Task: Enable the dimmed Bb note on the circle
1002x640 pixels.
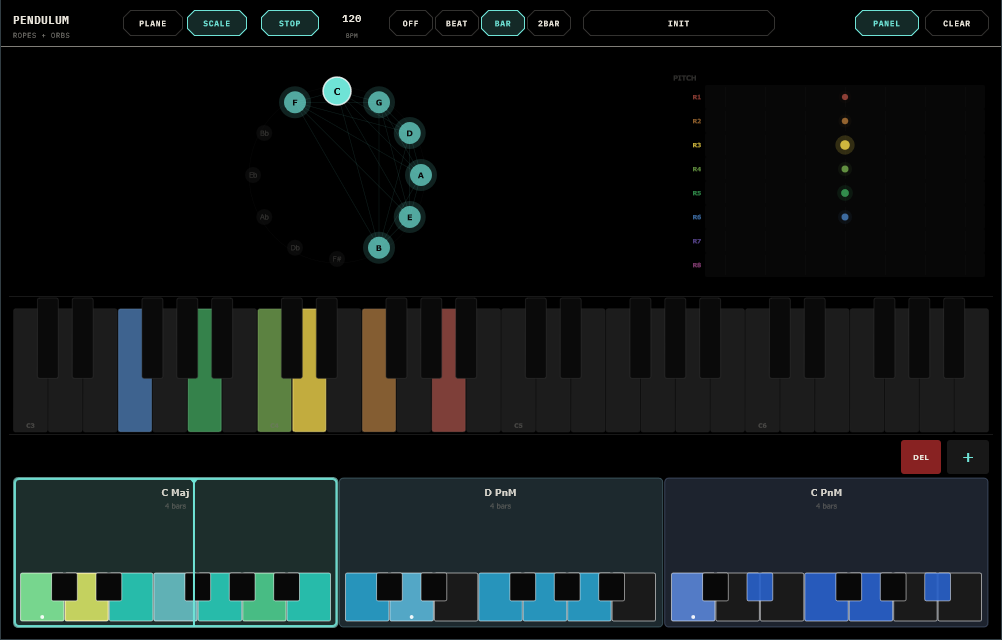Action: click(264, 133)
